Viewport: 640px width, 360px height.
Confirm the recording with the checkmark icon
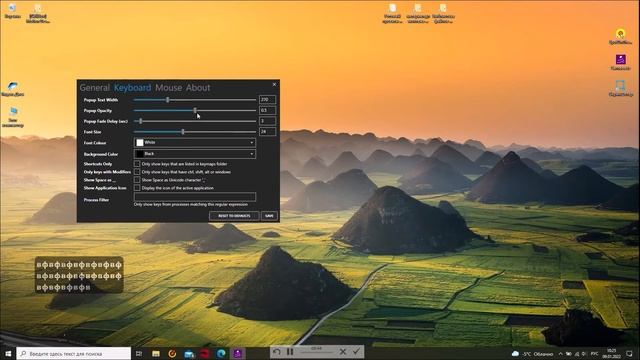tap(356, 351)
